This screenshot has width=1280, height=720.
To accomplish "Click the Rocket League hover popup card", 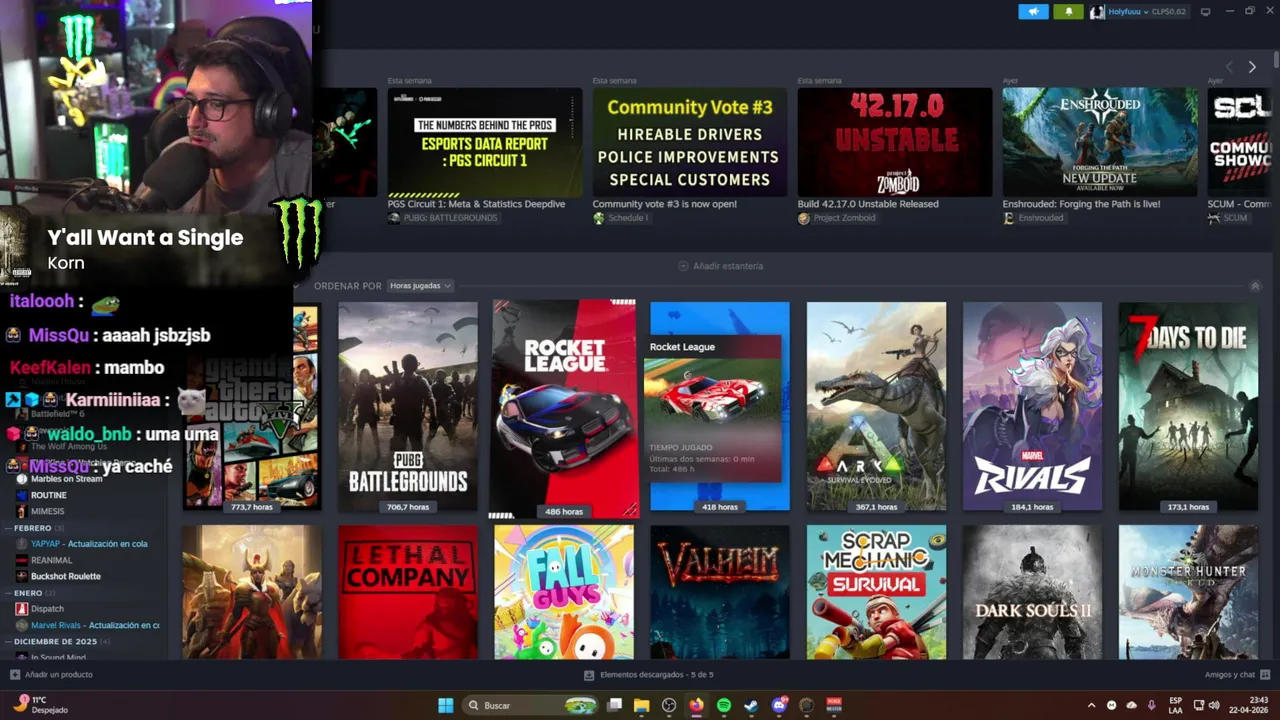I will pos(713,409).
